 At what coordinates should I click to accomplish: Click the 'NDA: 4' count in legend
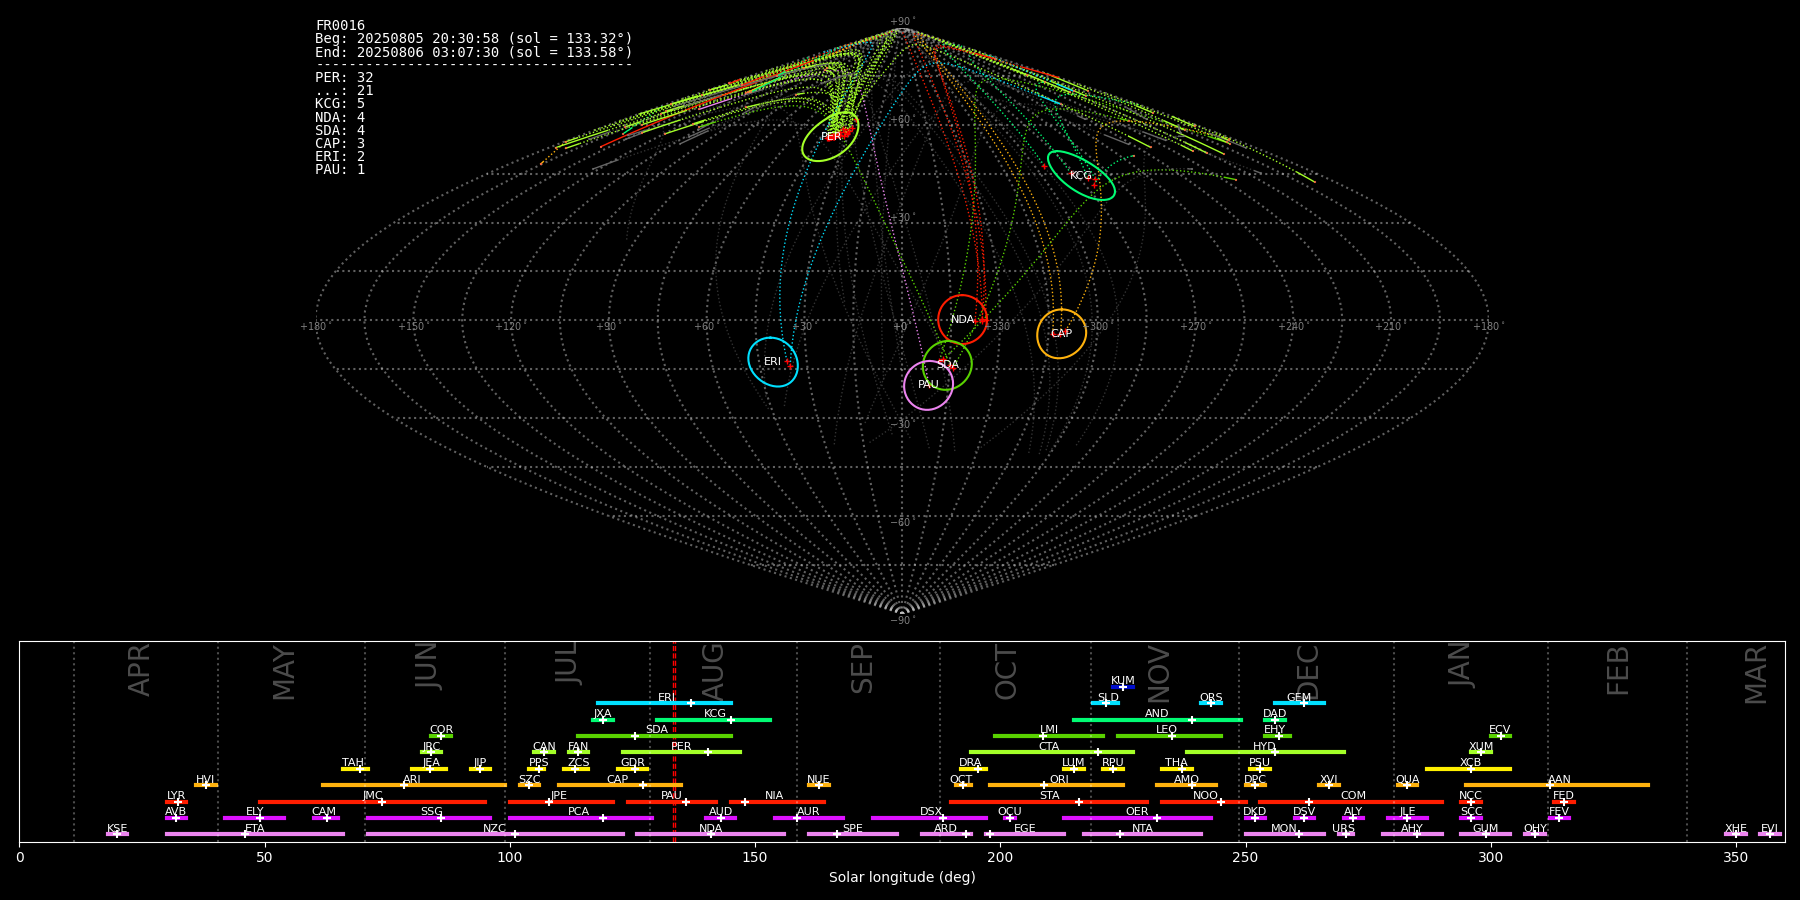click(340, 118)
